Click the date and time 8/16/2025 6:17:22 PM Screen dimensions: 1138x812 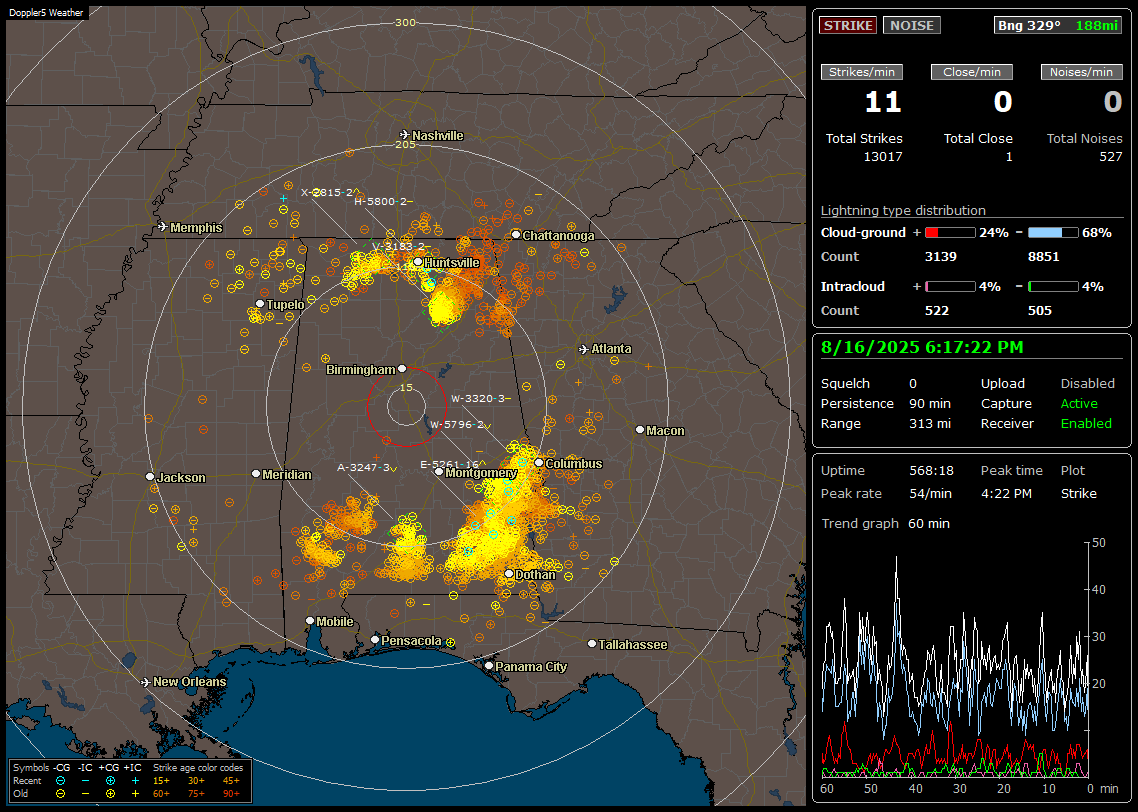(x=922, y=347)
